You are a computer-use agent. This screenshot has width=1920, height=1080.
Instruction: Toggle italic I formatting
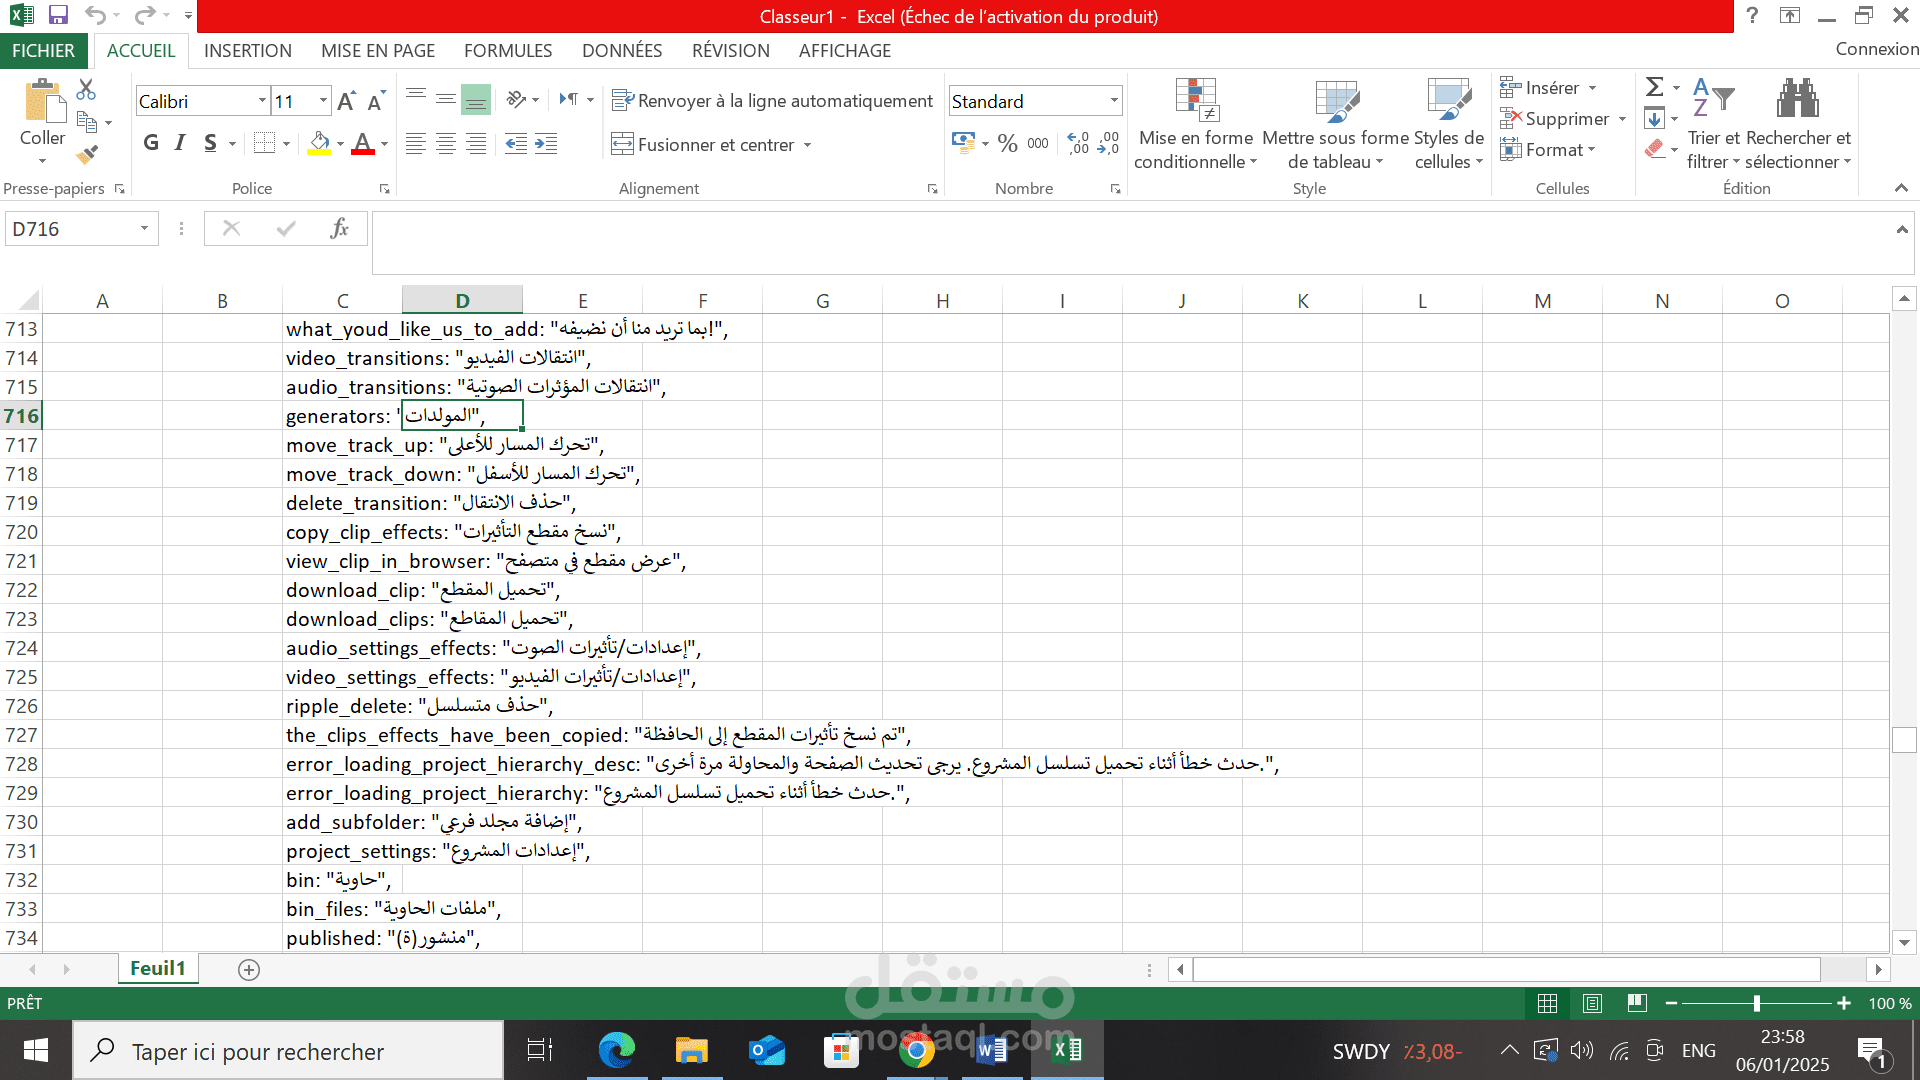(180, 143)
